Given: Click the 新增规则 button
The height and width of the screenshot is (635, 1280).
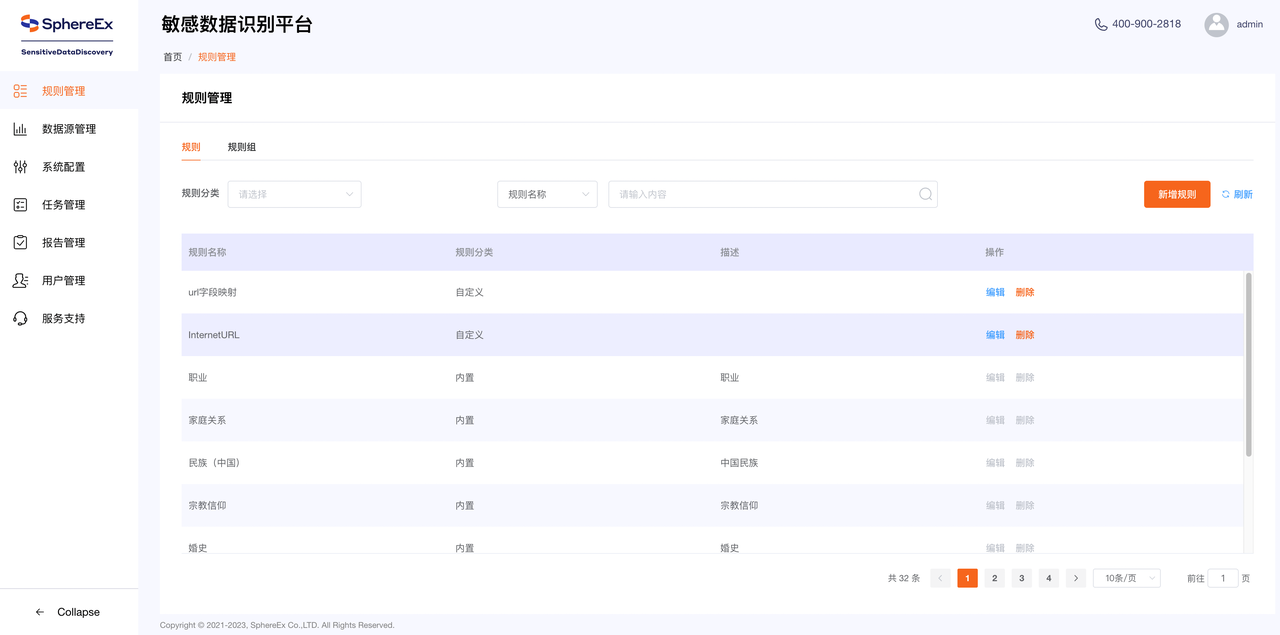Looking at the screenshot, I should 1176,194.
